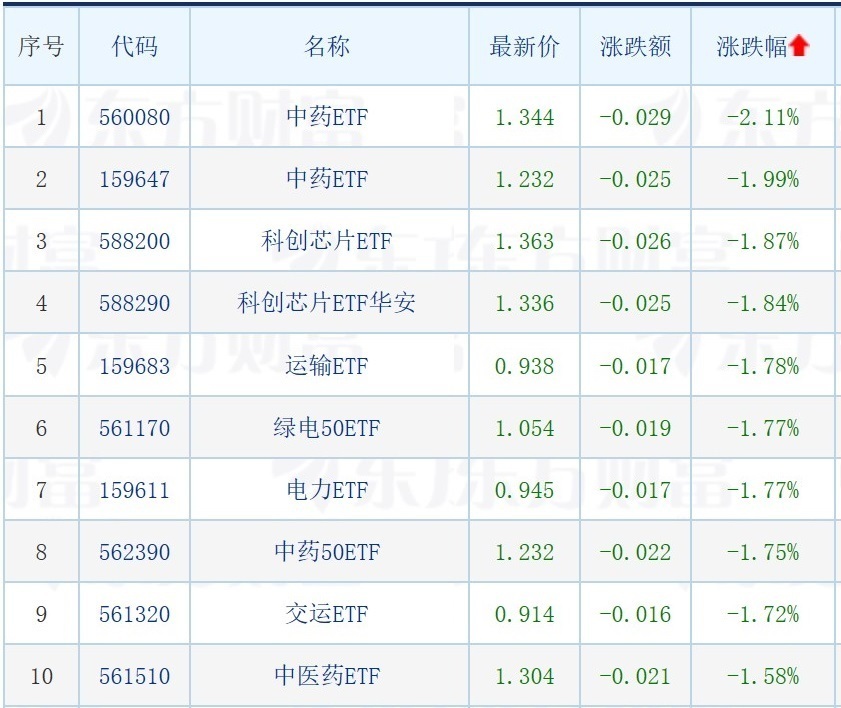Sort by the 最新价 column header
Screen dimensions: 841x708
[x=524, y=47]
